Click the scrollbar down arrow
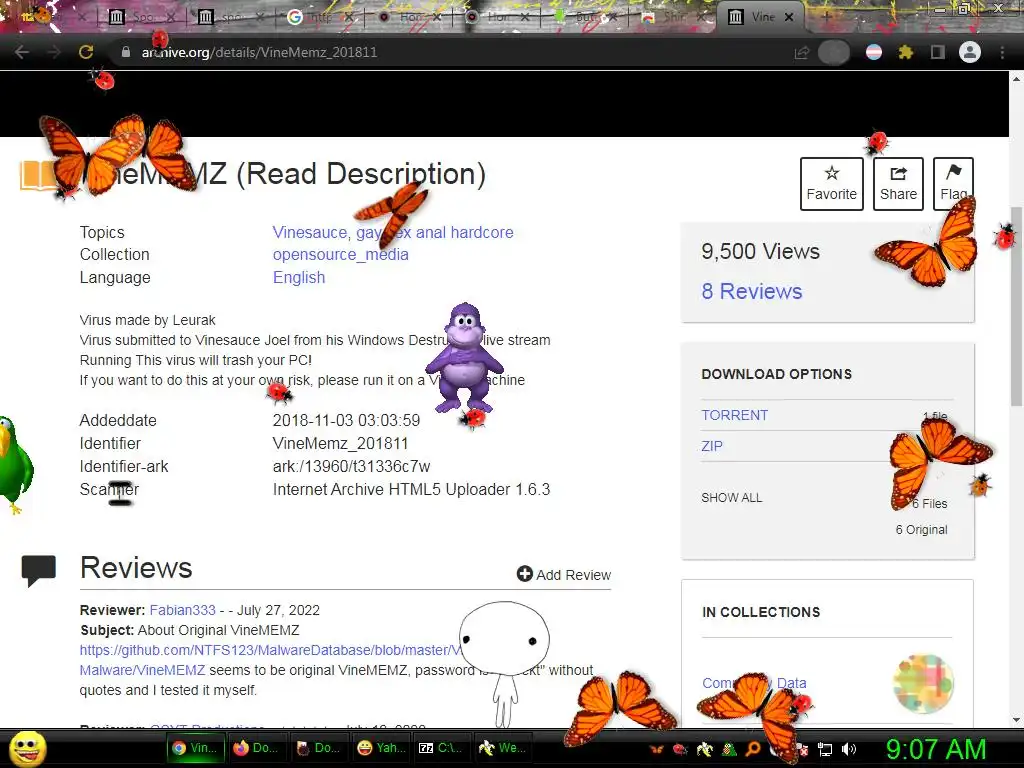Viewport: 1024px width, 768px height. (1016, 720)
